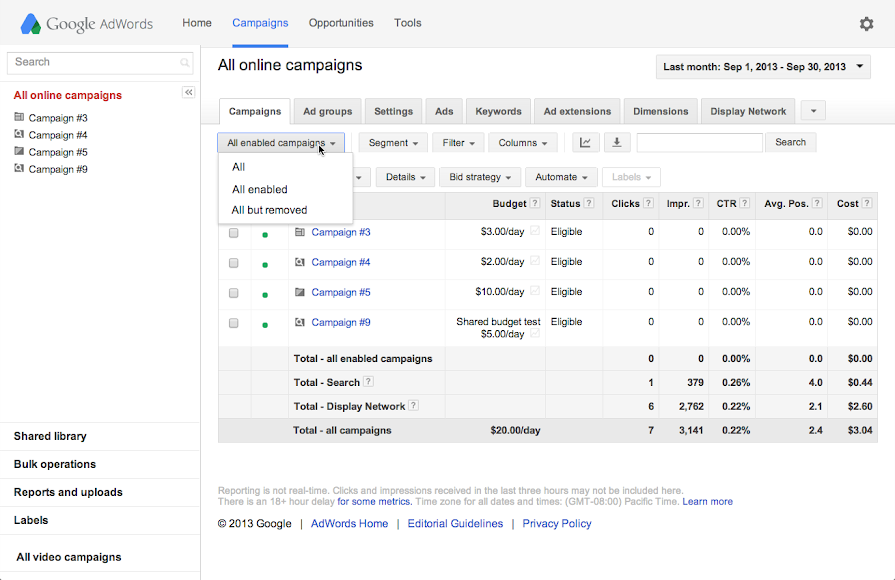Choose 'All but removed' from the menu
Viewport: 895px width, 580px height.
269,210
